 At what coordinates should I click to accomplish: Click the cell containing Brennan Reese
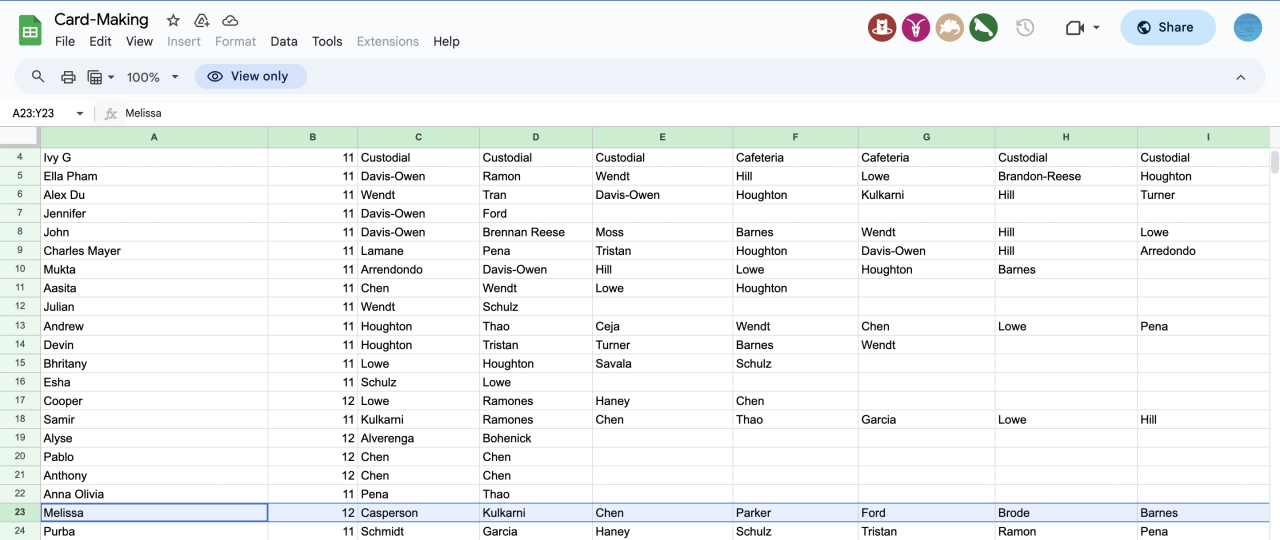coord(536,232)
